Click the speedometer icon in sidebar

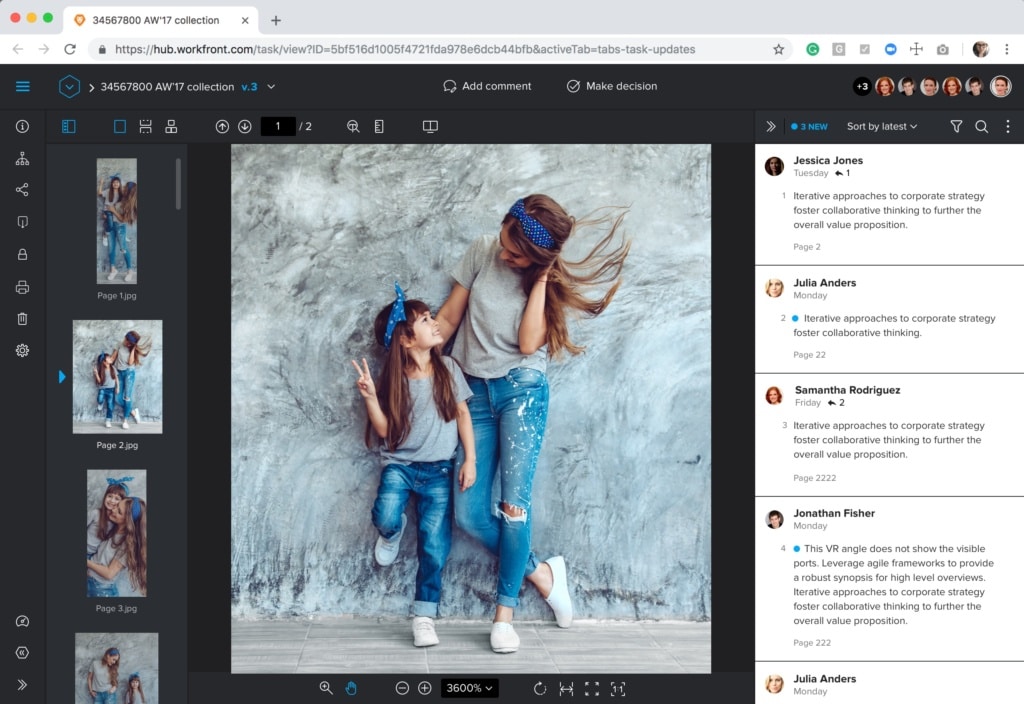point(22,620)
